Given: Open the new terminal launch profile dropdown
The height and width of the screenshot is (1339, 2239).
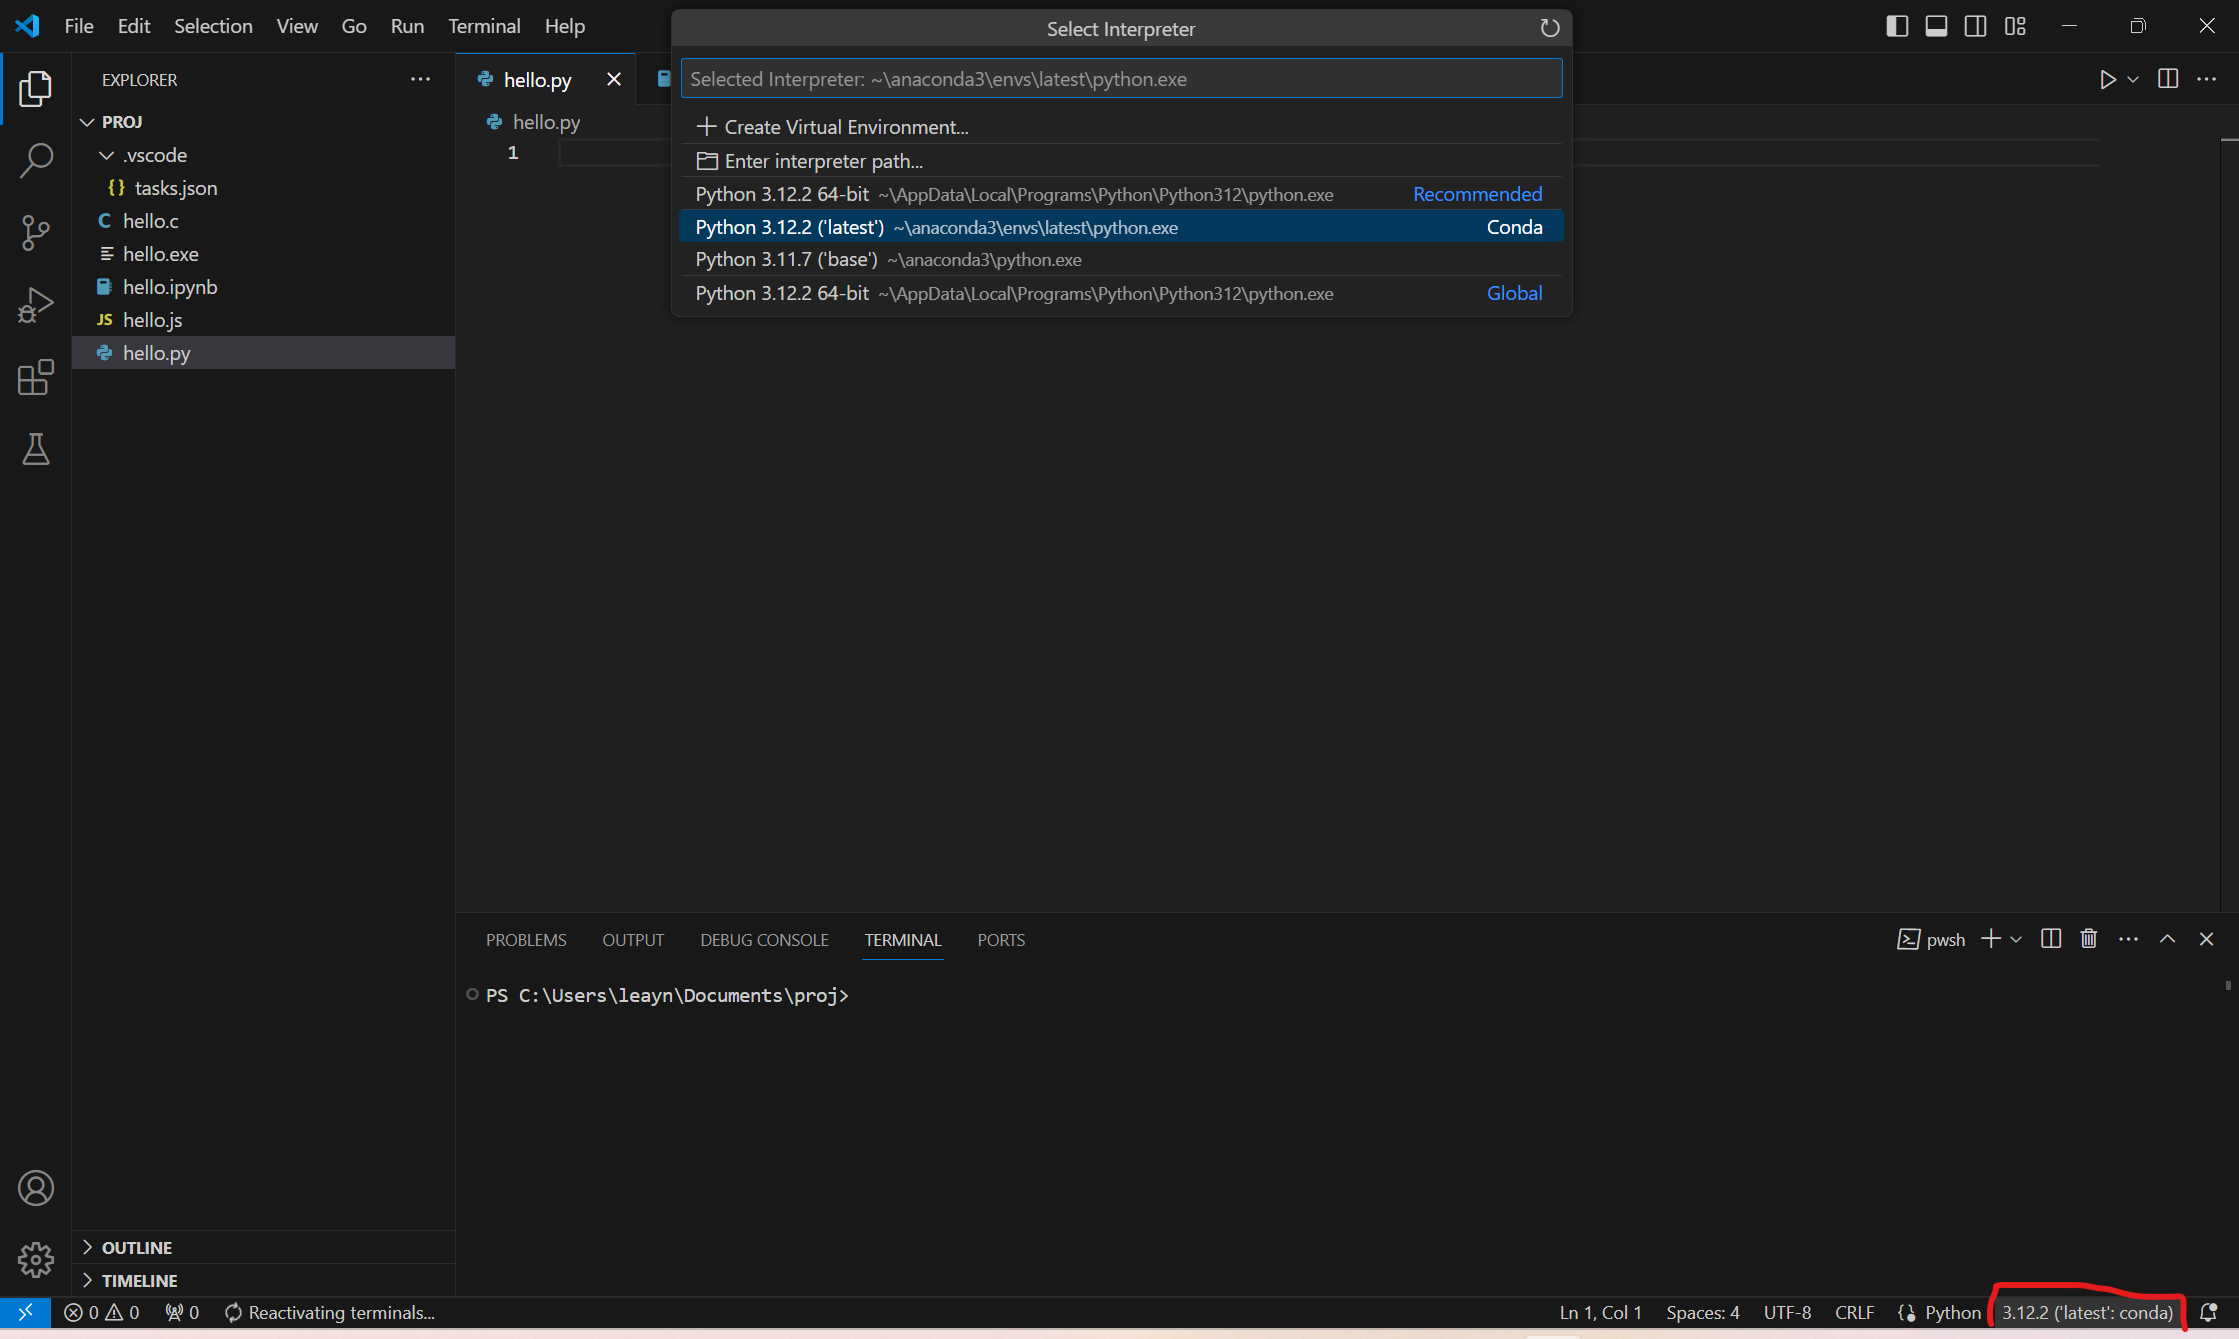Looking at the screenshot, I should pyautogui.click(x=2016, y=939).
